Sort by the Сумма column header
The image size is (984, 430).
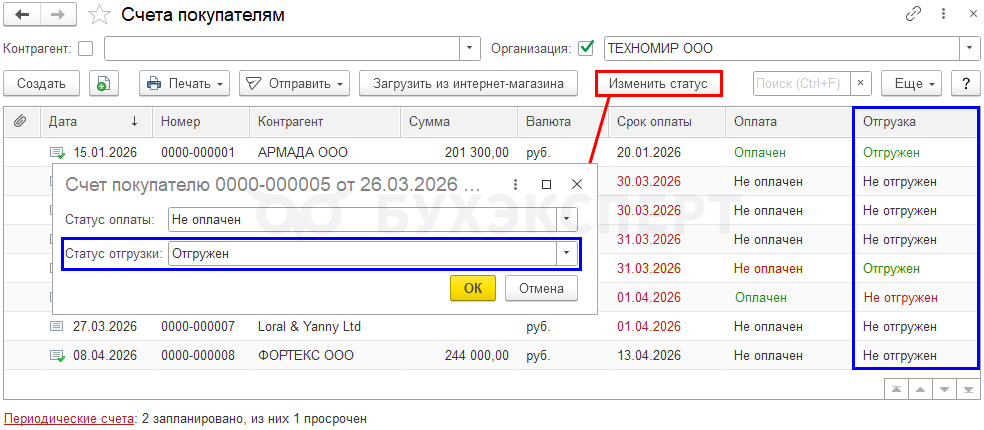coord(459,122)
